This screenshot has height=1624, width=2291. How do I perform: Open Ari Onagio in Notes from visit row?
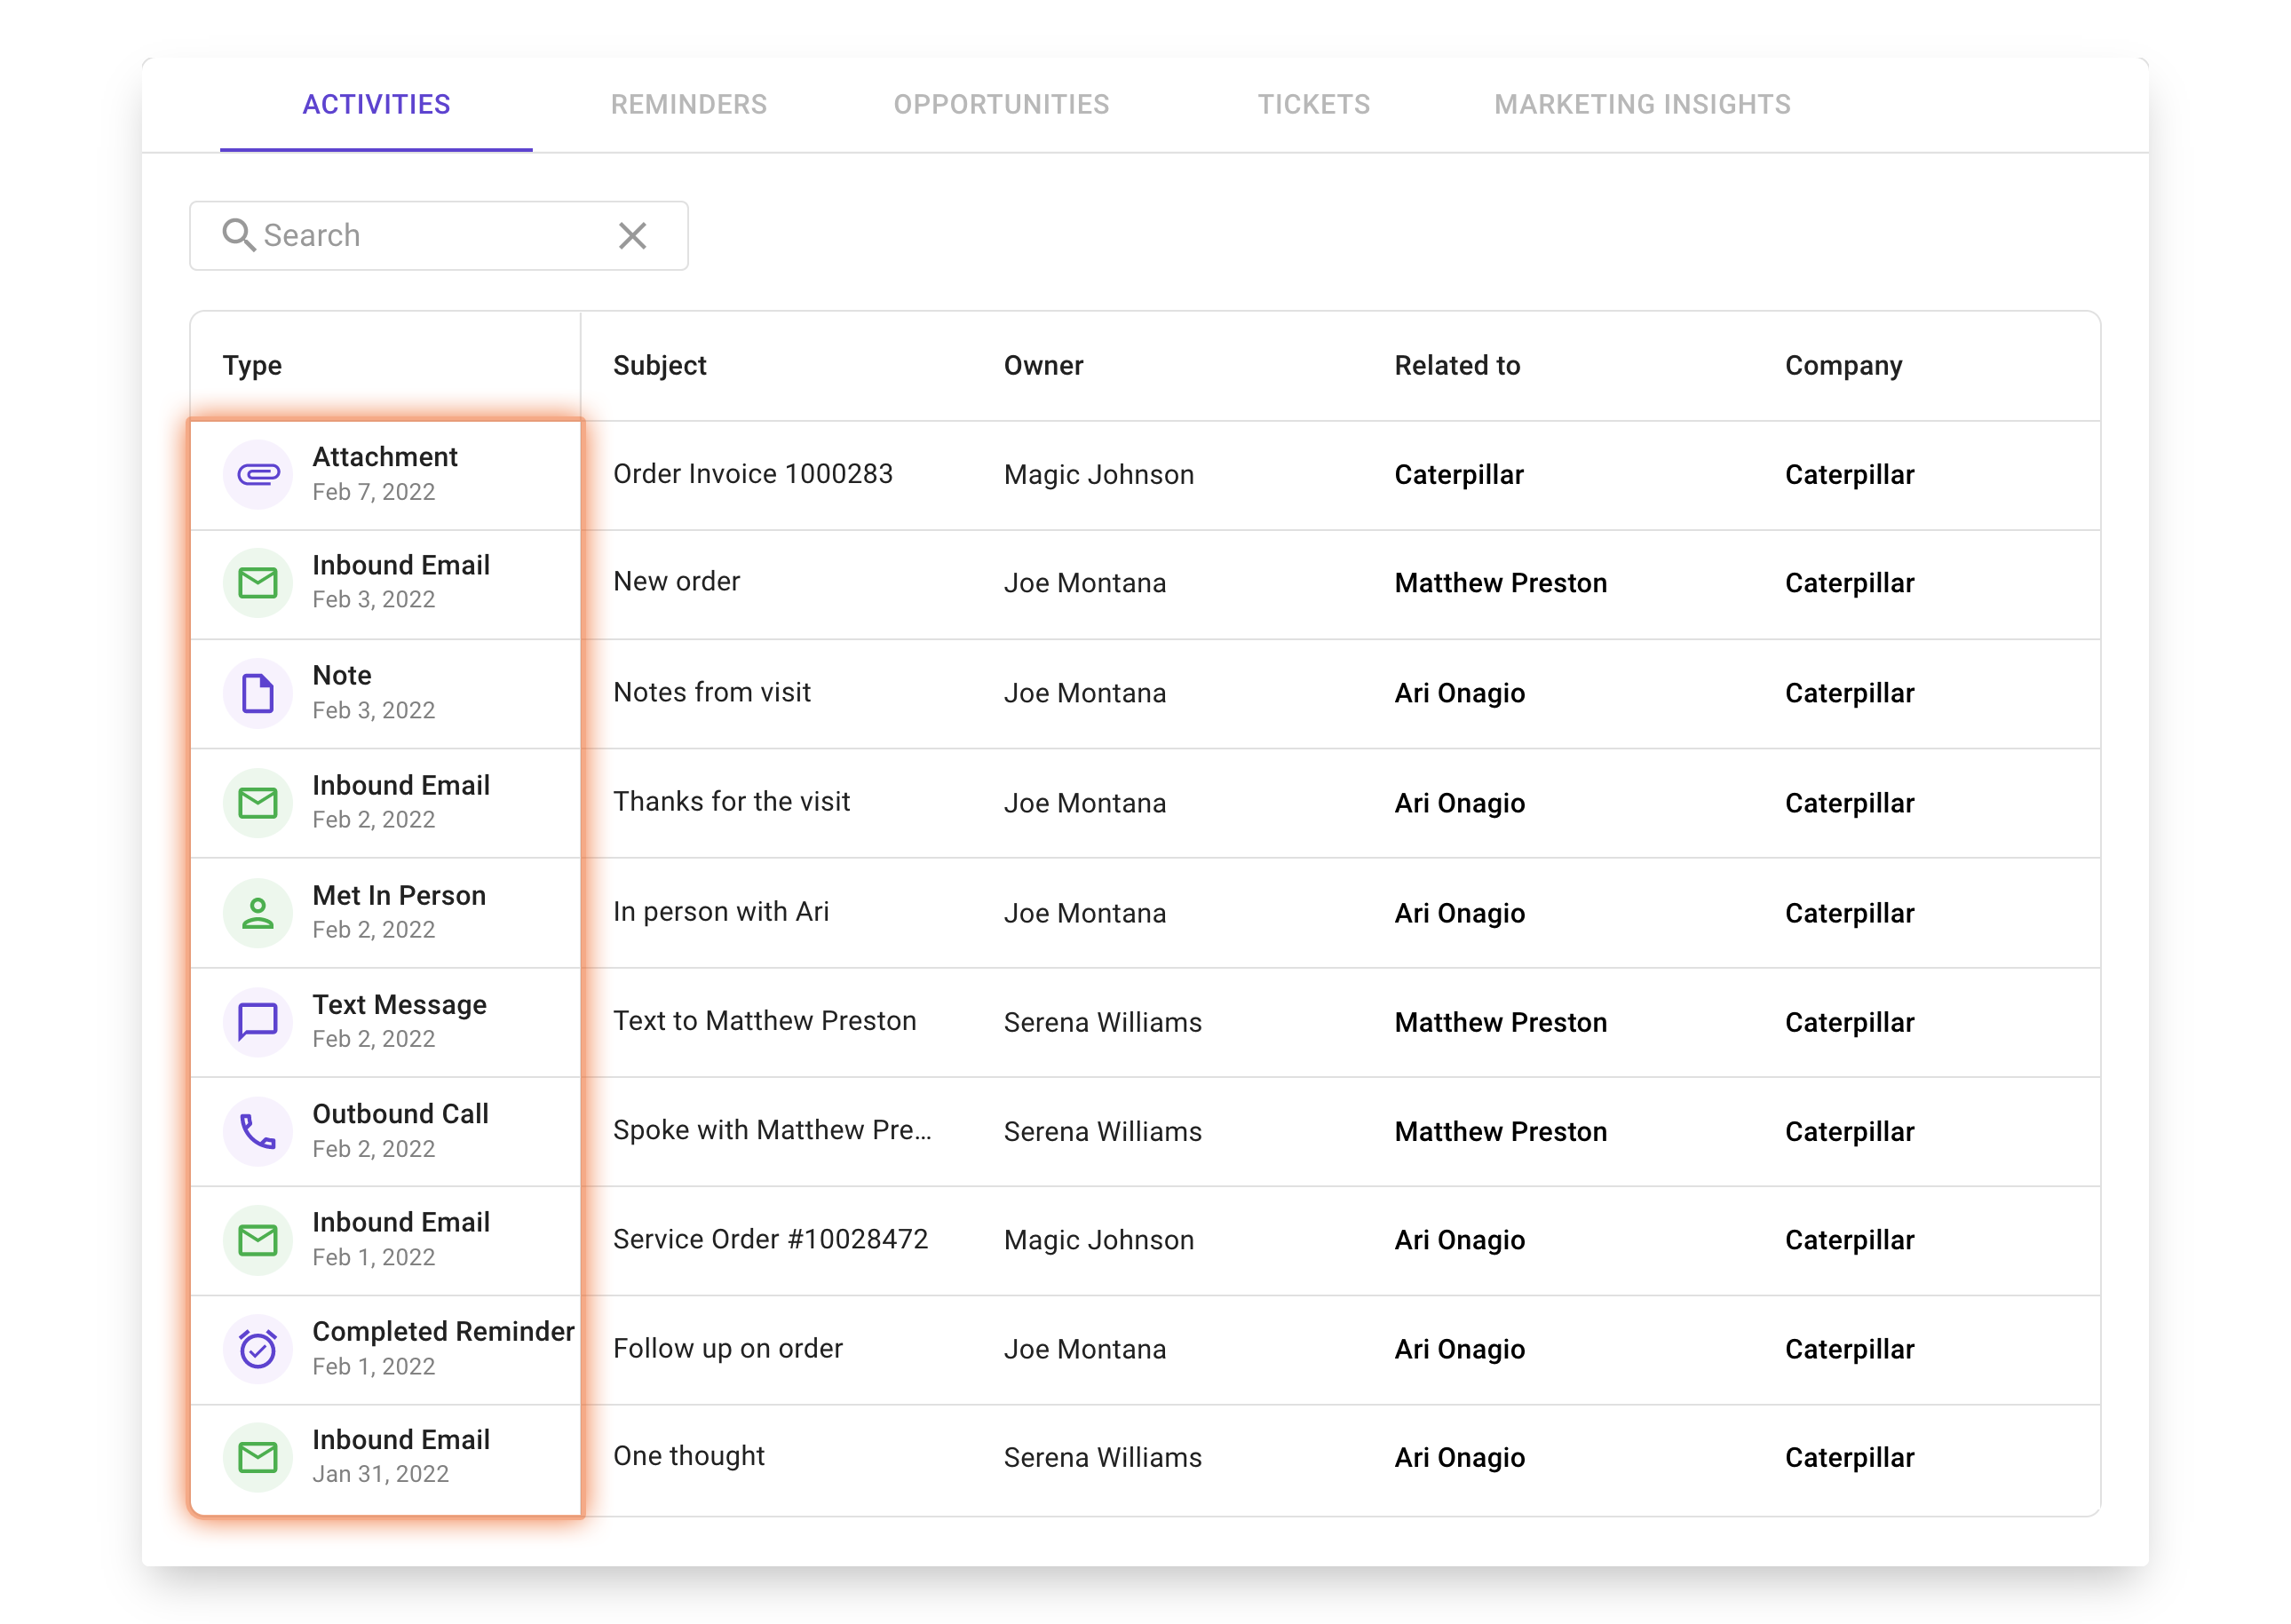[1459, 693]
